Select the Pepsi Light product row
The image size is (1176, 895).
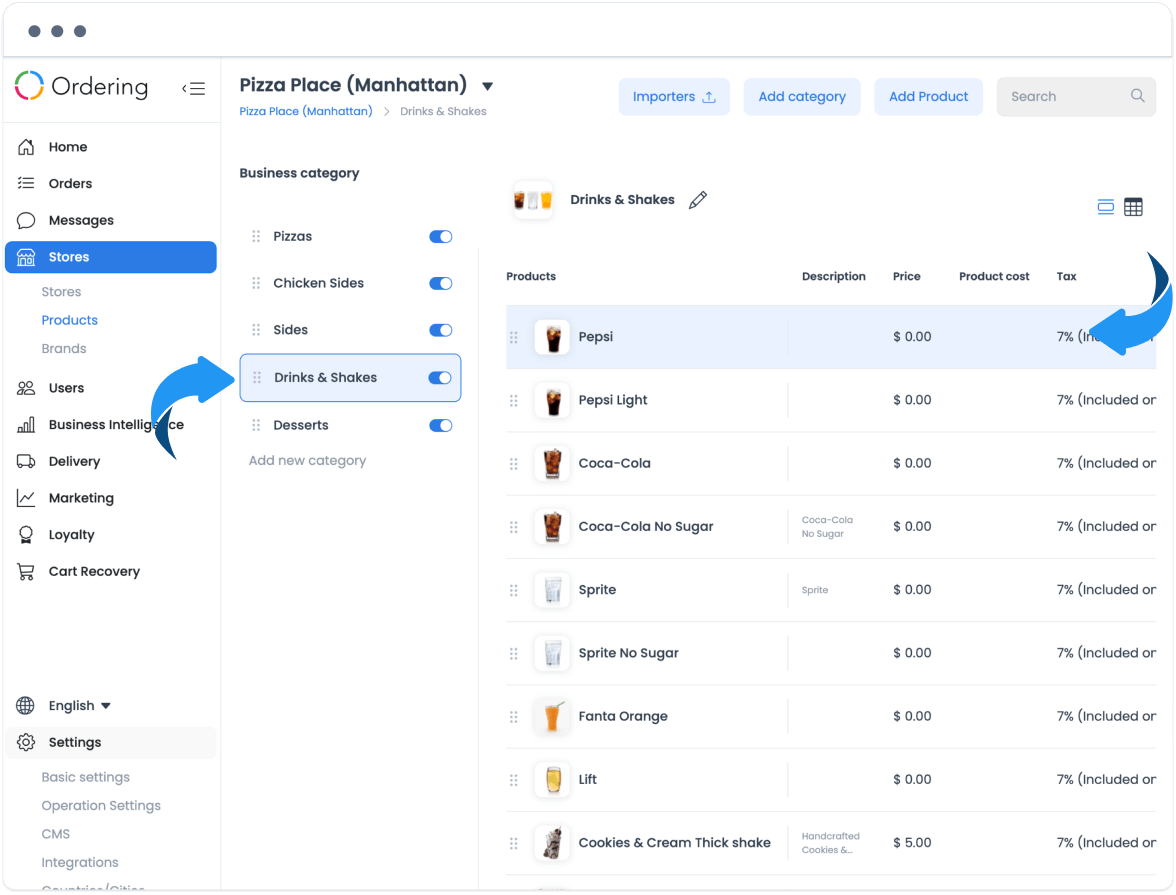831,401
